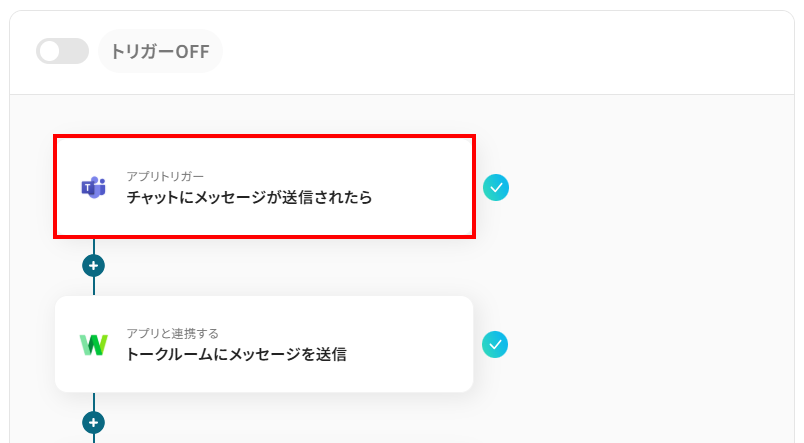Click the checkmark beside the Teams trigger
The image size is (804, 443).
pyautogui.click(x=496, y=187)
